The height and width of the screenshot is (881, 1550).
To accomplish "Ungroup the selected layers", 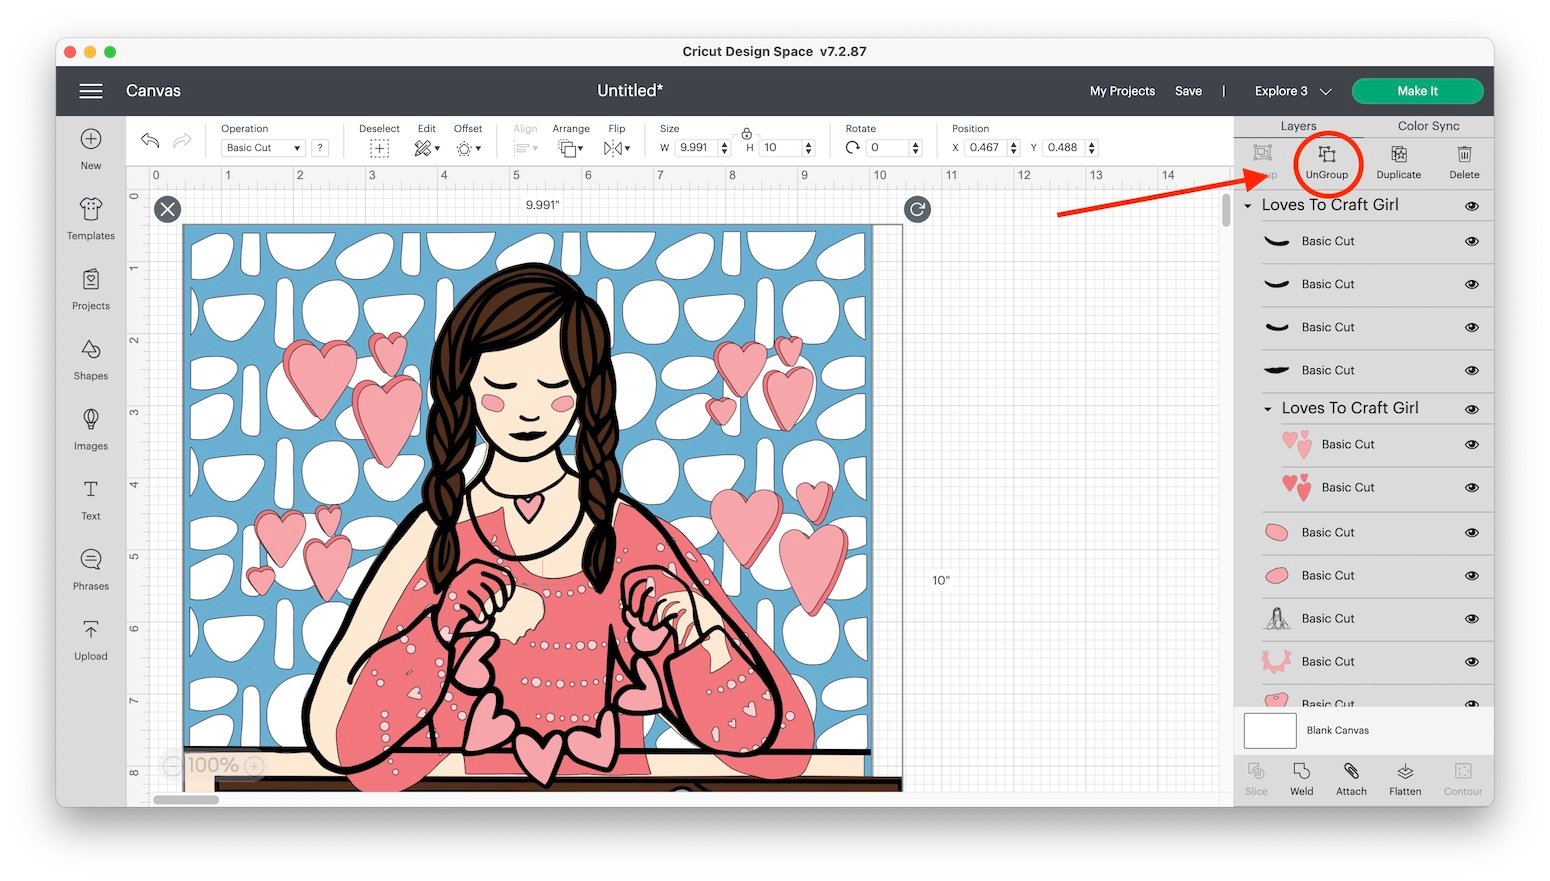I will coord(1327,161).
